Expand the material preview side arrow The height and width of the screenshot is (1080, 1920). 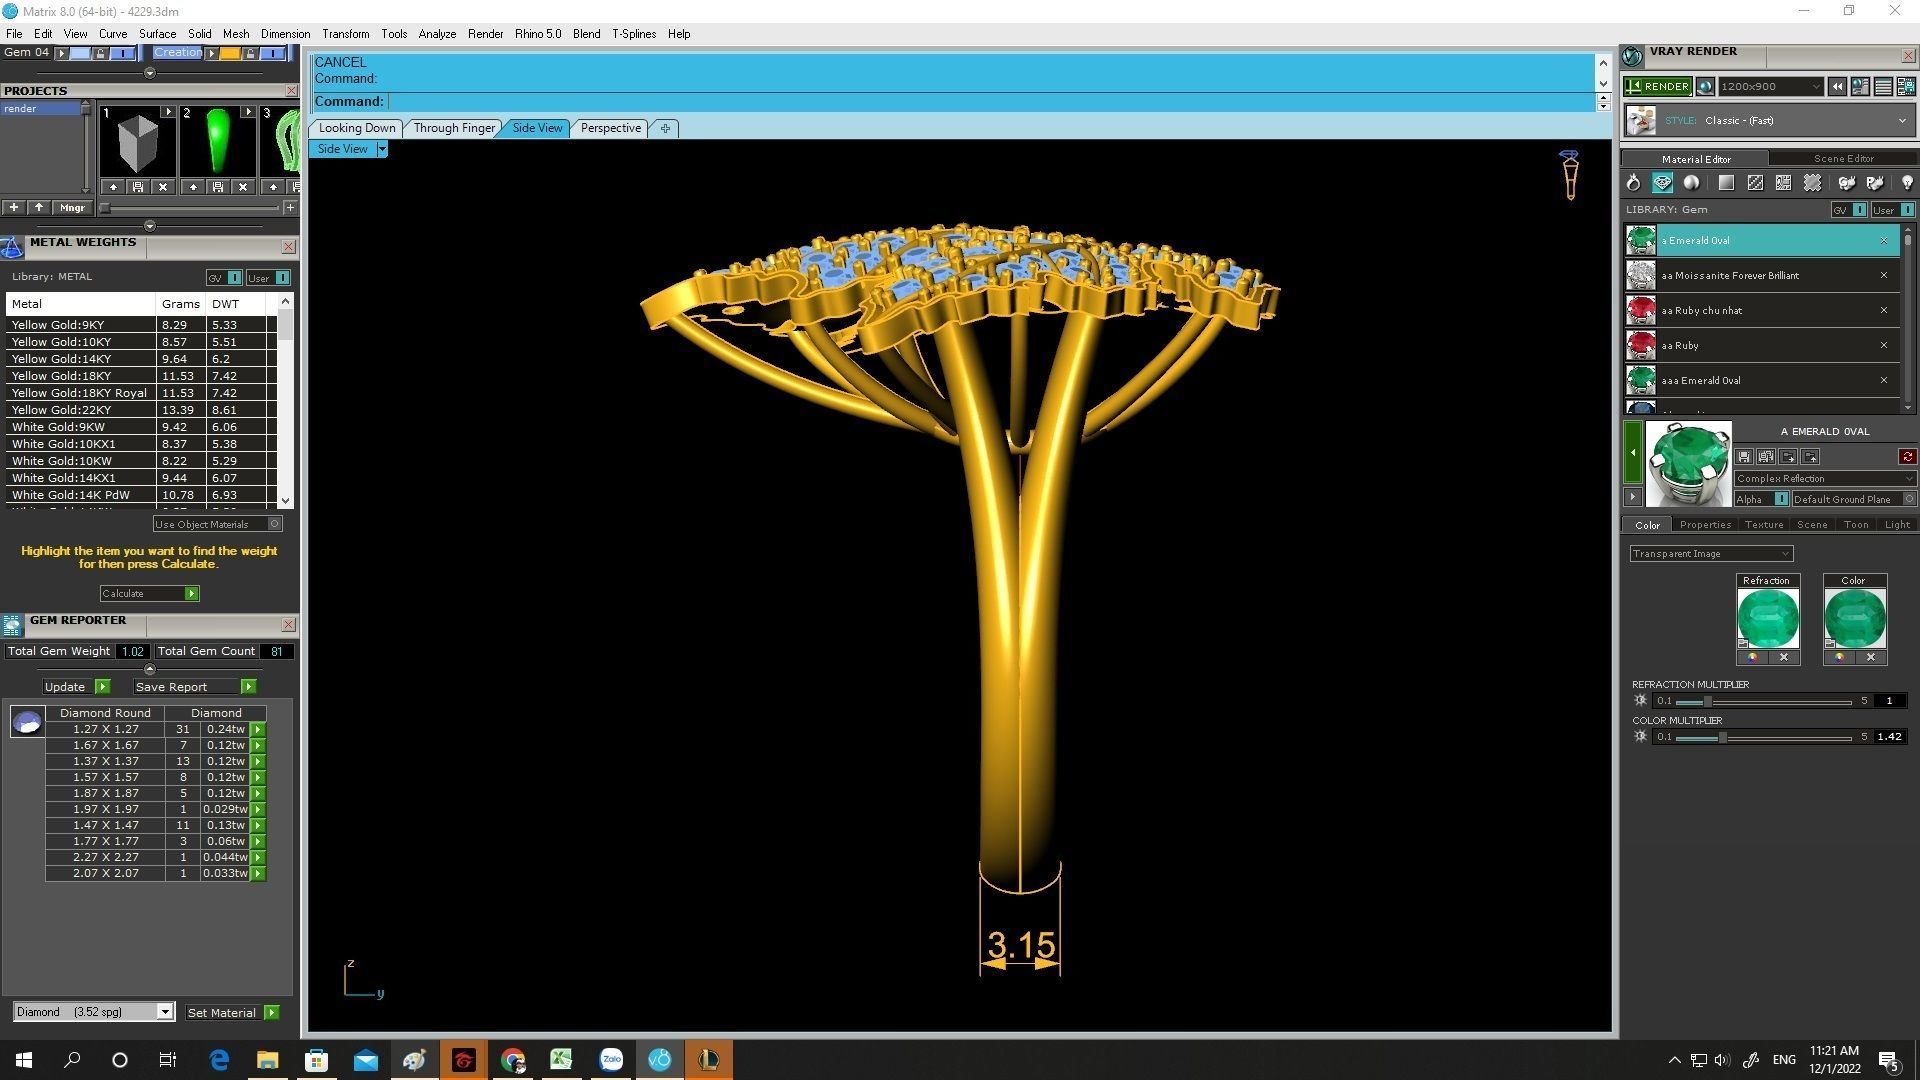1632,497
